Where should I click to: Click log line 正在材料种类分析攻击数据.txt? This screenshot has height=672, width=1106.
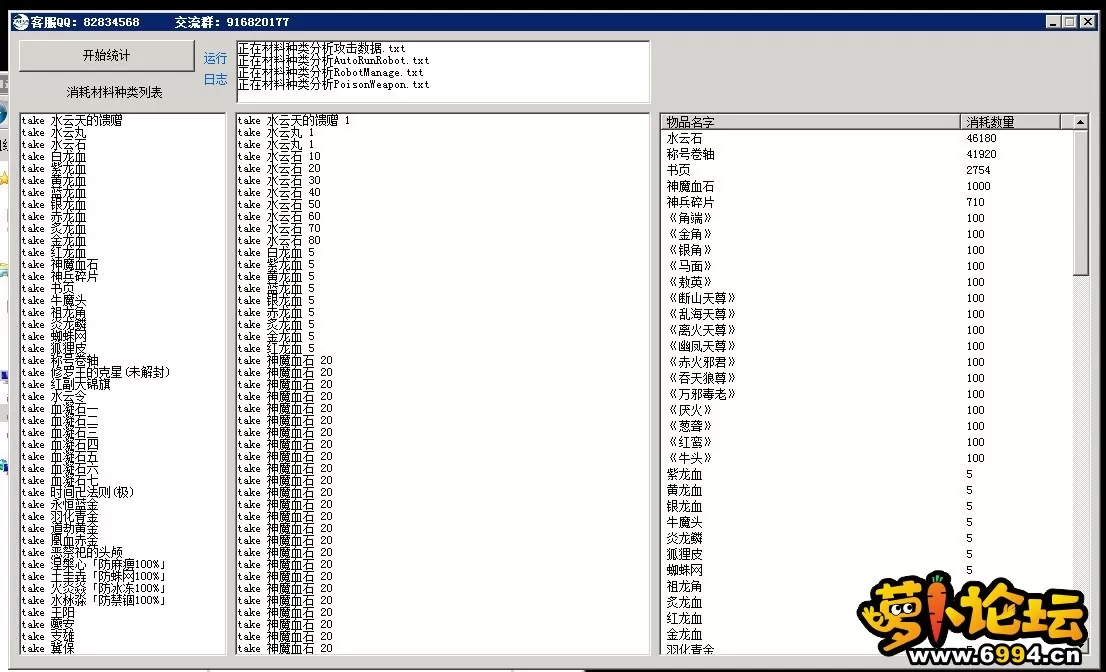coord(321,49)
